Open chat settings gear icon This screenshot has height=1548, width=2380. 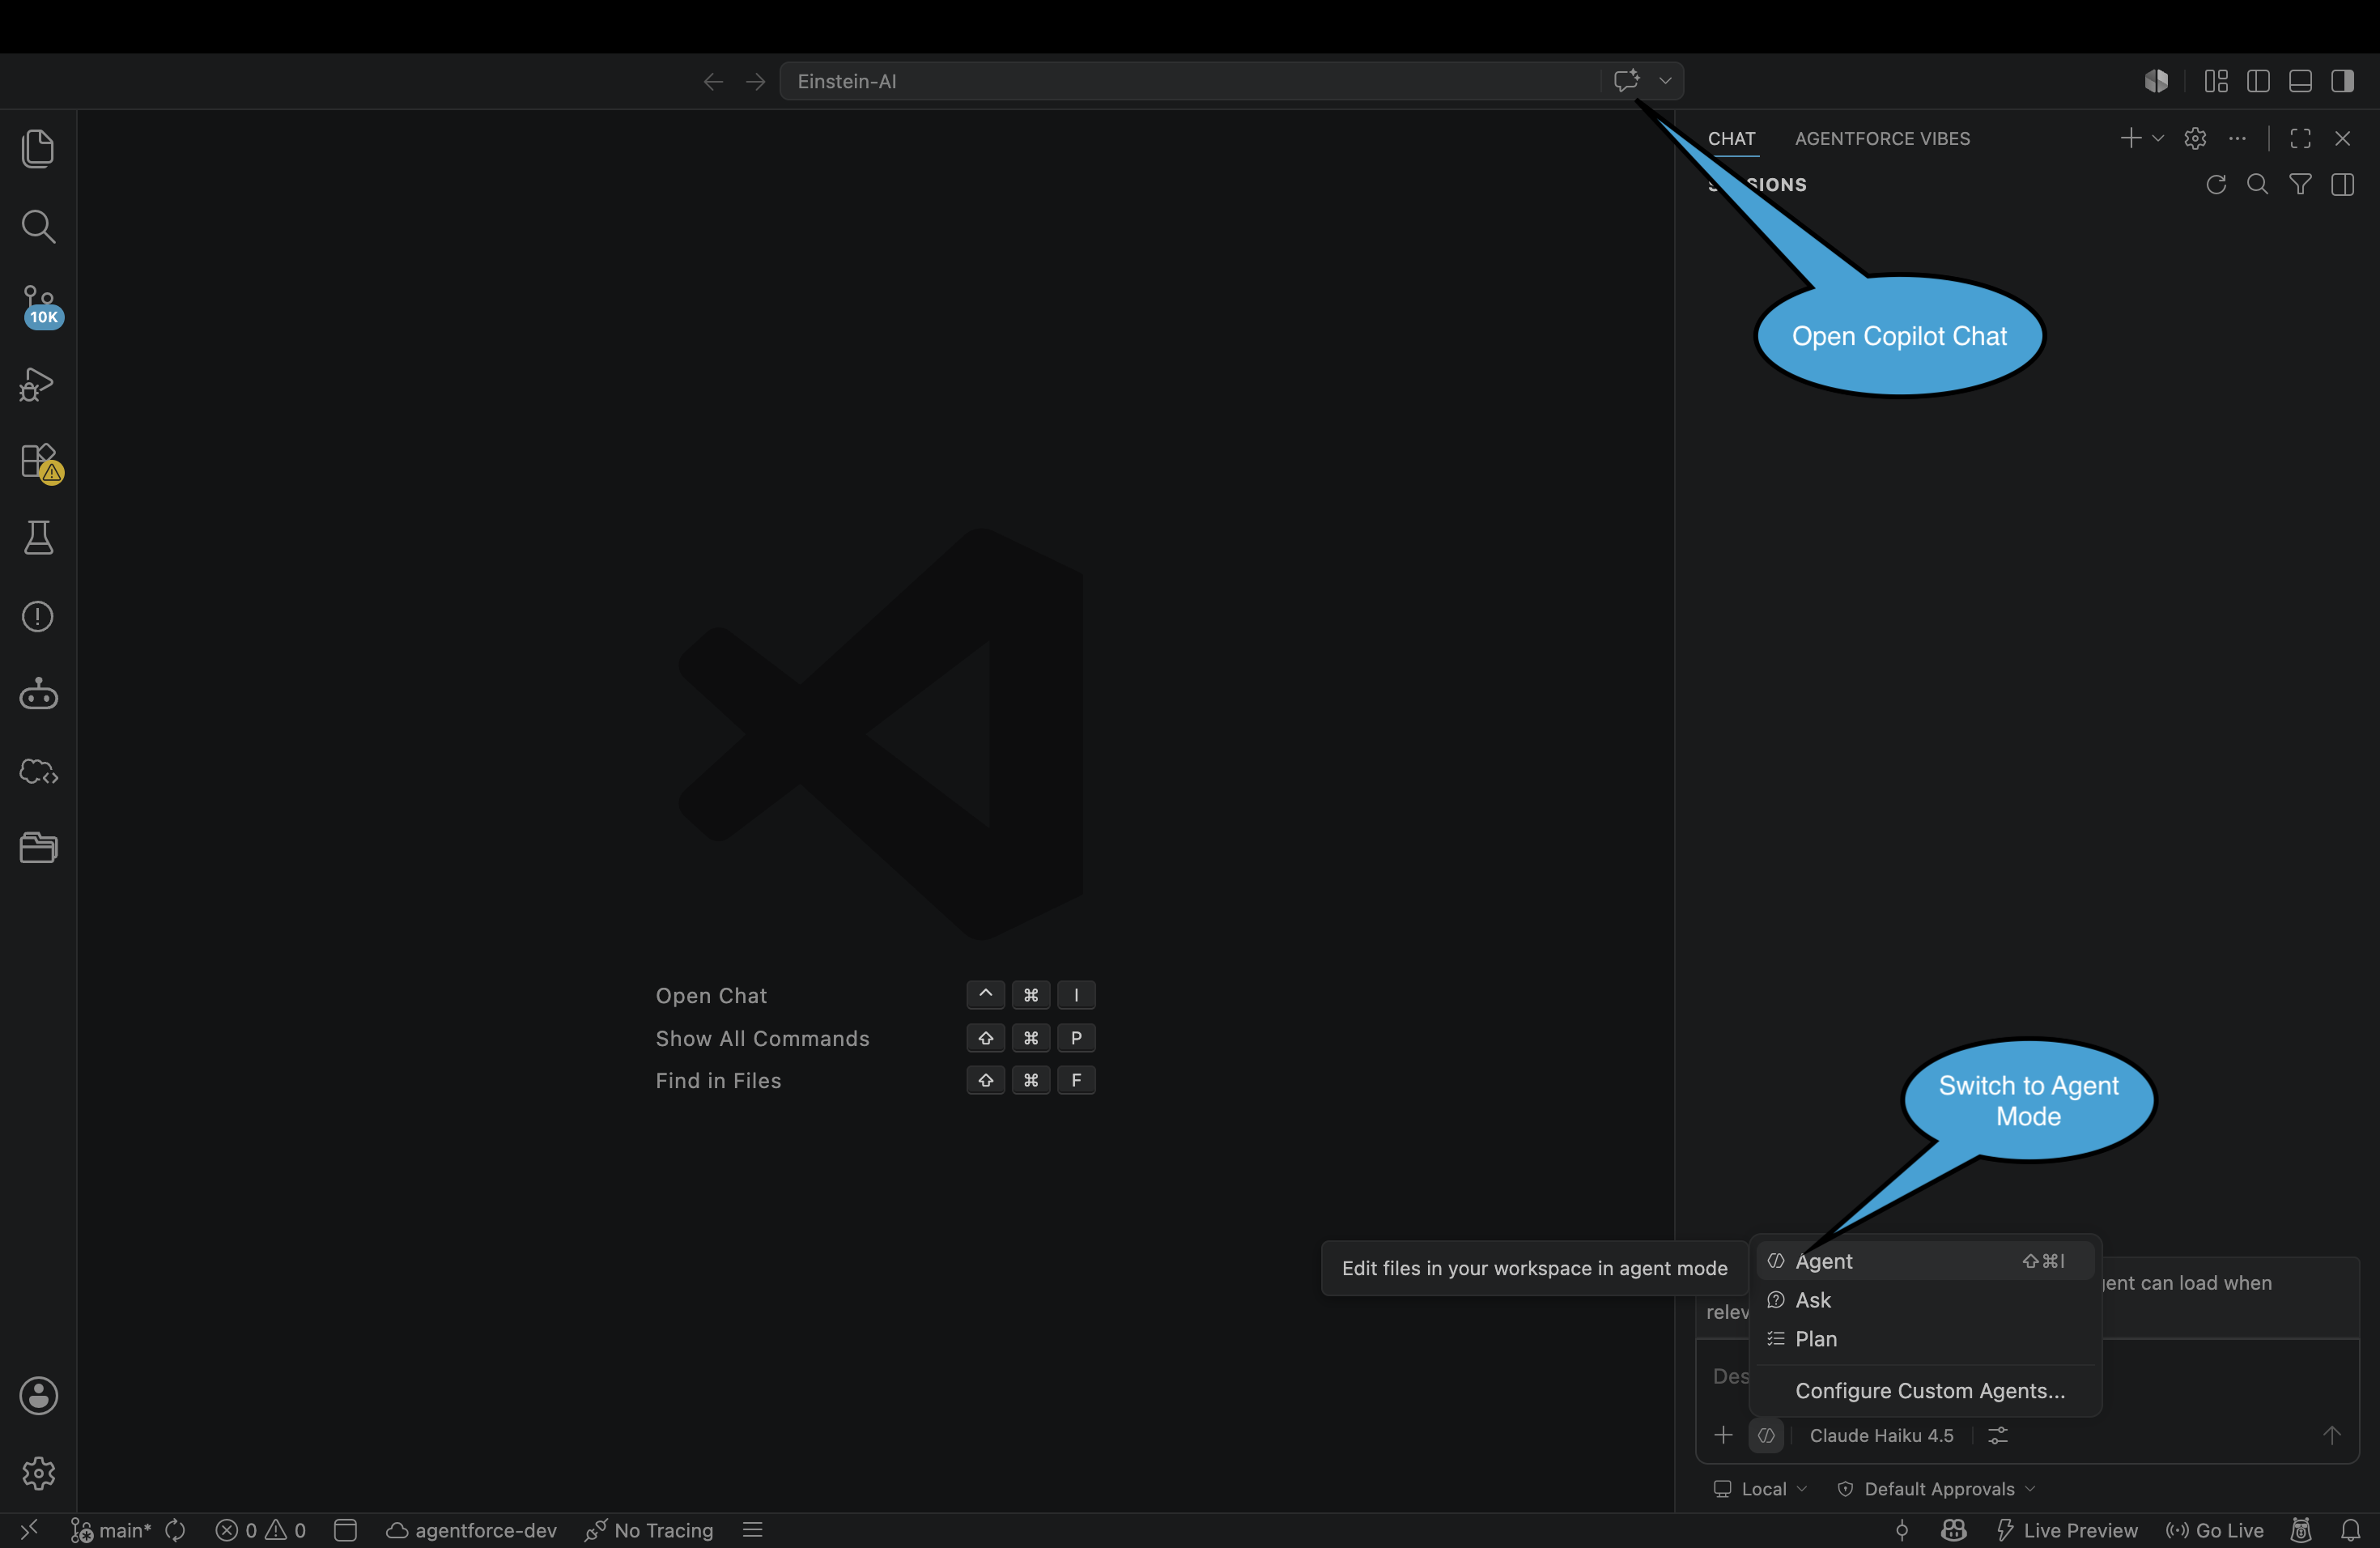pos(2195,138)
